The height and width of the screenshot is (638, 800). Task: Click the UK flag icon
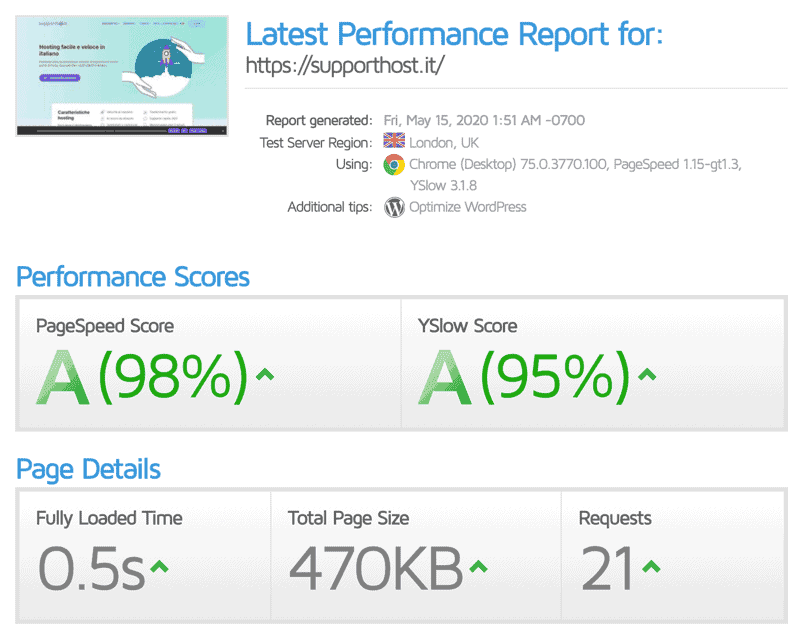394,141
